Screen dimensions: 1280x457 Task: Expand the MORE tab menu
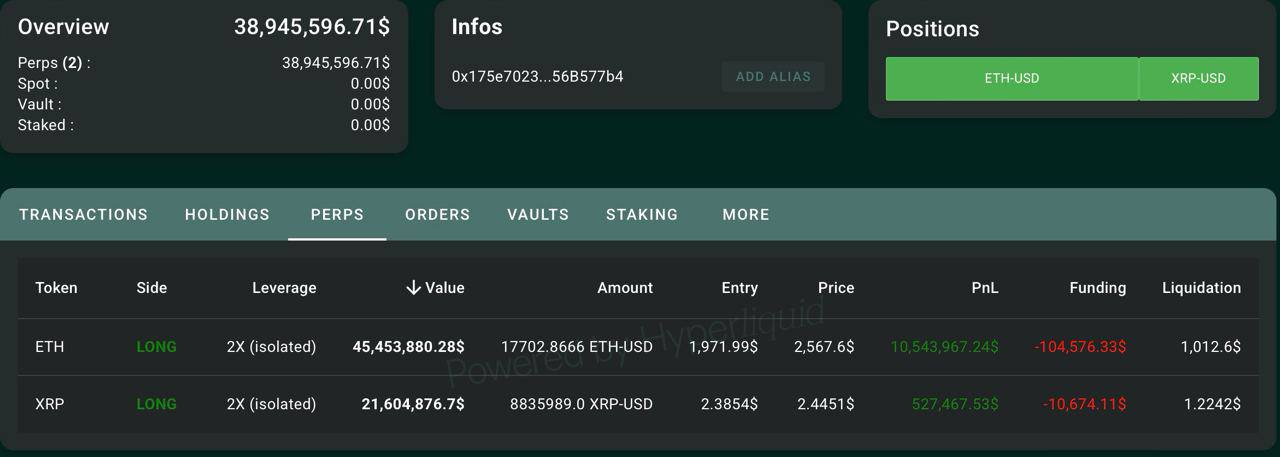(746, 214)
